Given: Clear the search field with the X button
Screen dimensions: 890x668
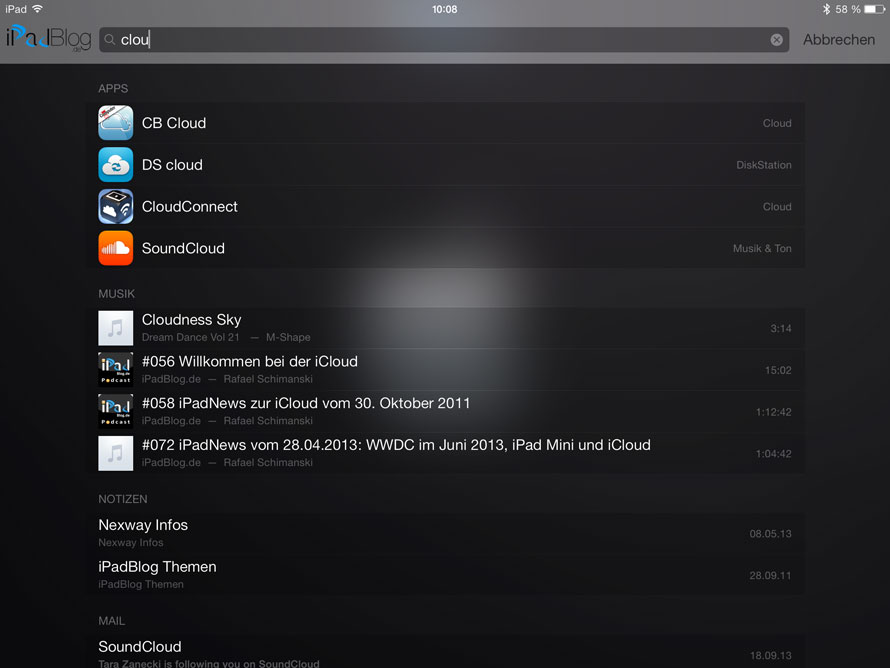Looking at the screenshot, I should (776, 40).
